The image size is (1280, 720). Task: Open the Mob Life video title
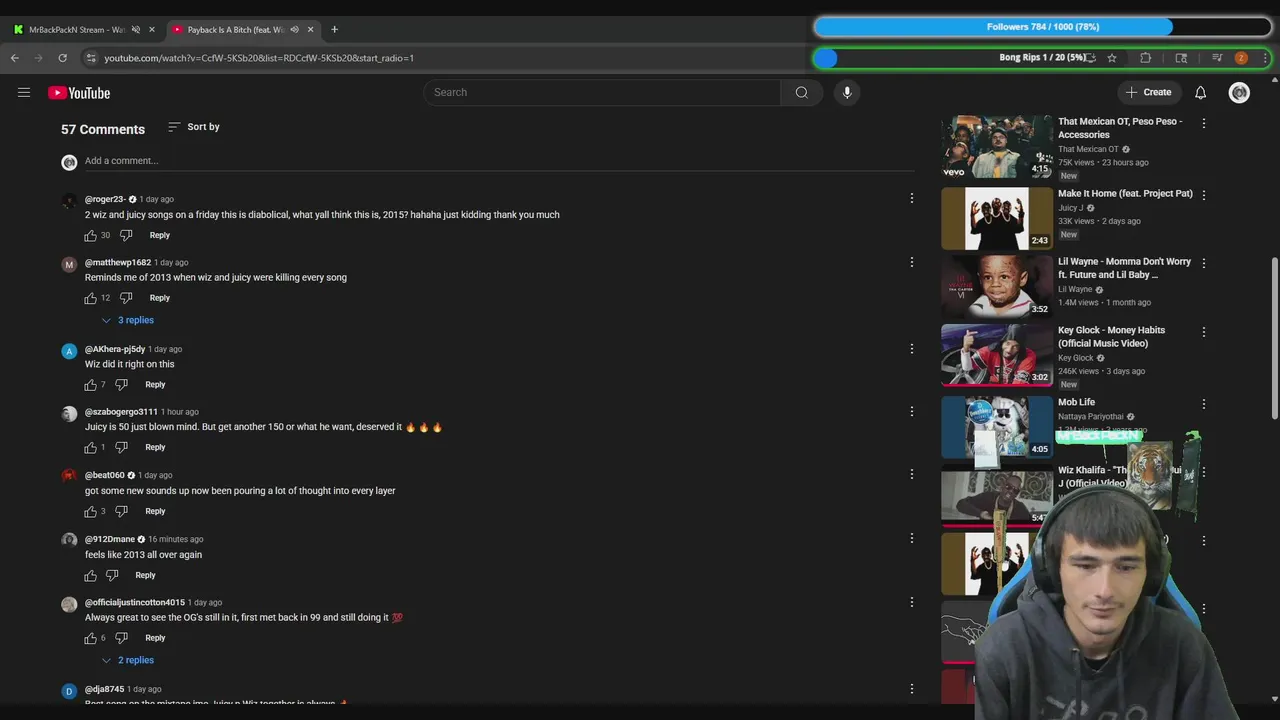(x=1076, y=402)
